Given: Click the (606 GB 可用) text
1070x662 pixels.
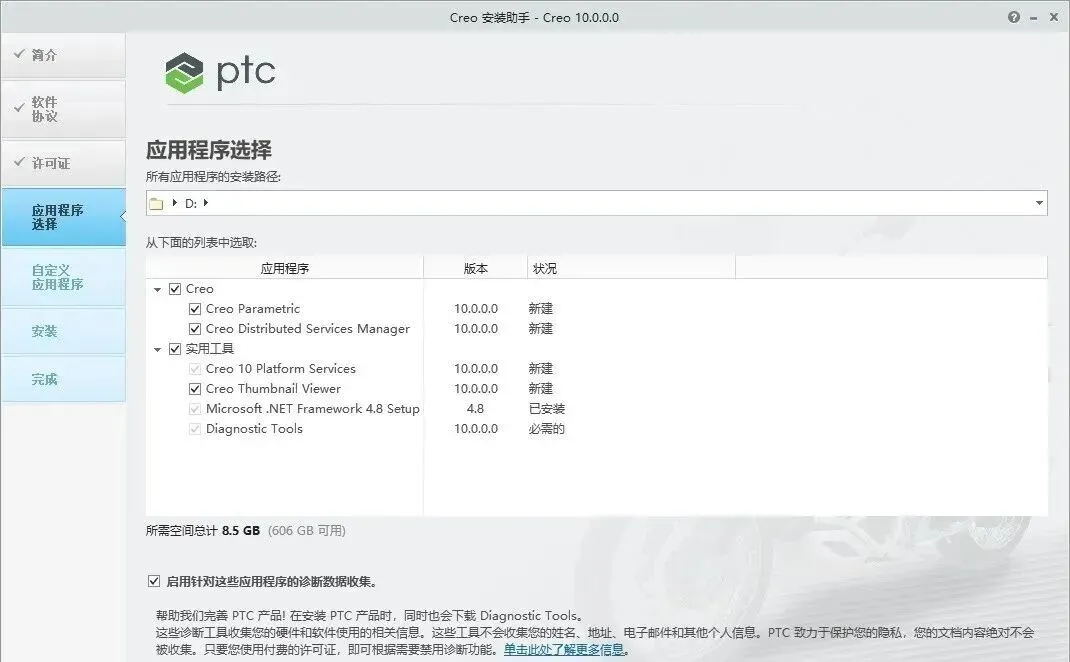Looking at the screenshot, I should click(x=306, y=530).
